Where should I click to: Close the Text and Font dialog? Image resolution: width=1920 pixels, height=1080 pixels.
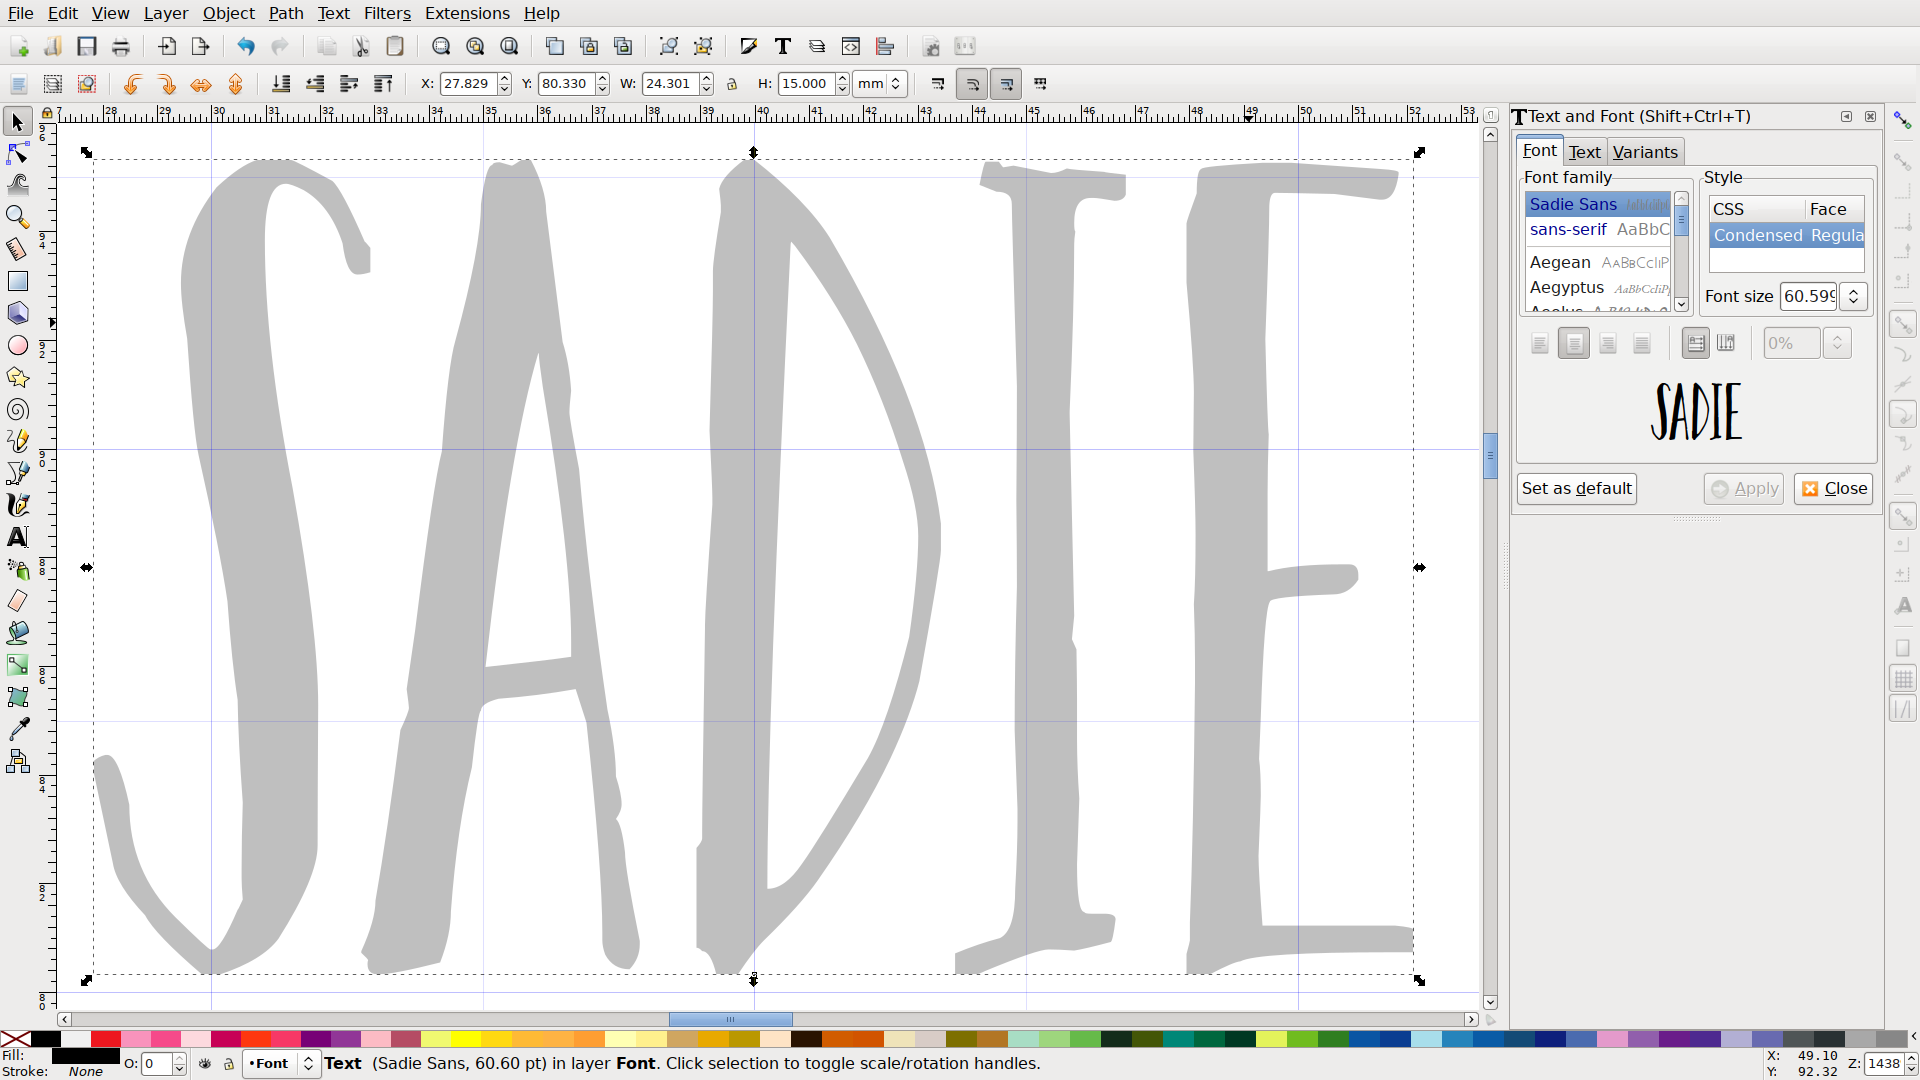(1834, 489)
